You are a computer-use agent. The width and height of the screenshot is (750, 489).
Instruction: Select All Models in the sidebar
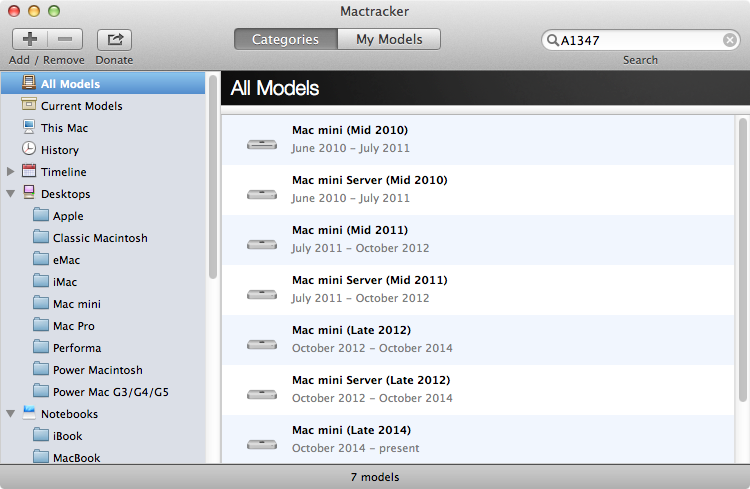click(x=103, y=84)
